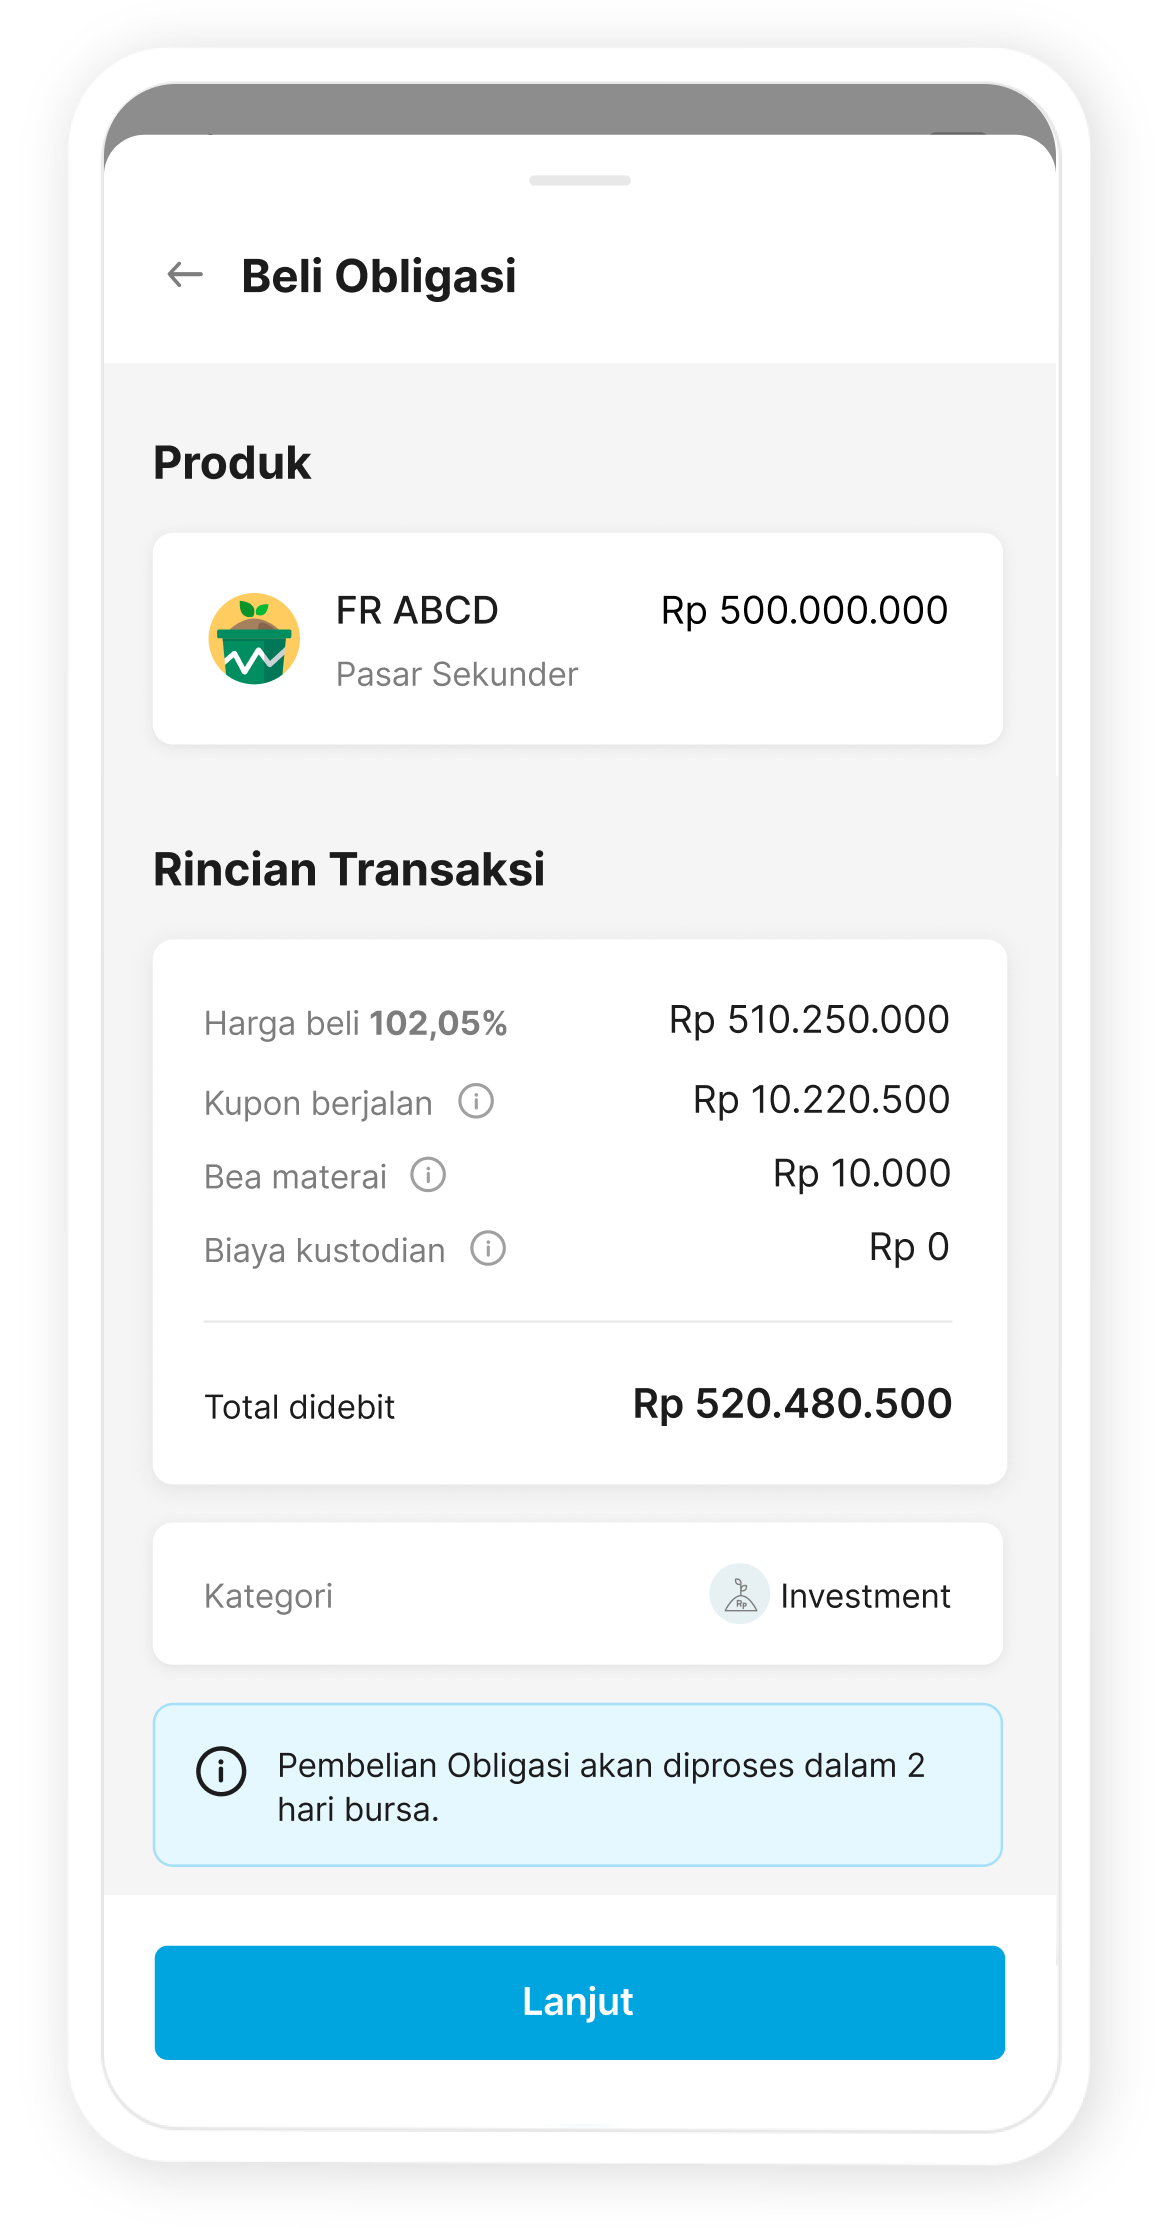Viewport: 1171px width, 2228px height.
Task: Show the Bea materai info icon details
Action: tap(428, 1175)
